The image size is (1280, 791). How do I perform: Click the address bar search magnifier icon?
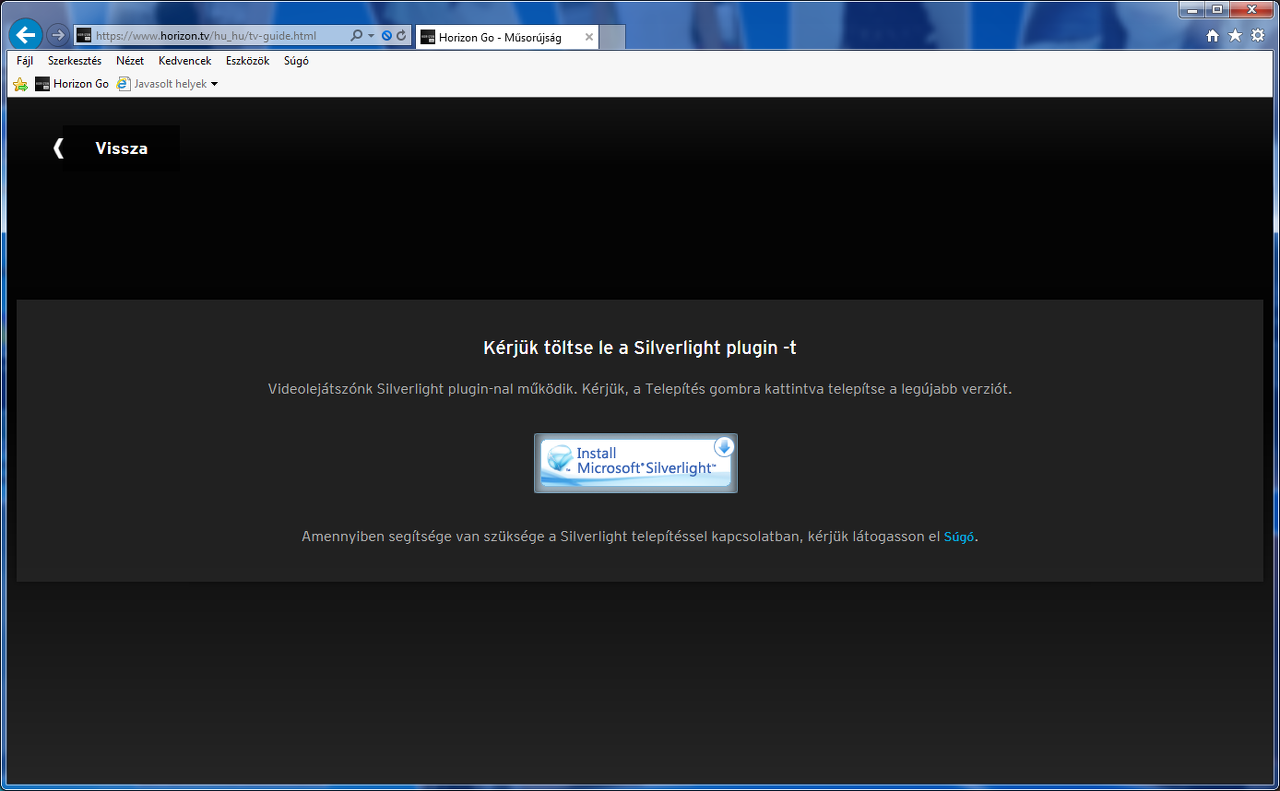coord(356,36)
